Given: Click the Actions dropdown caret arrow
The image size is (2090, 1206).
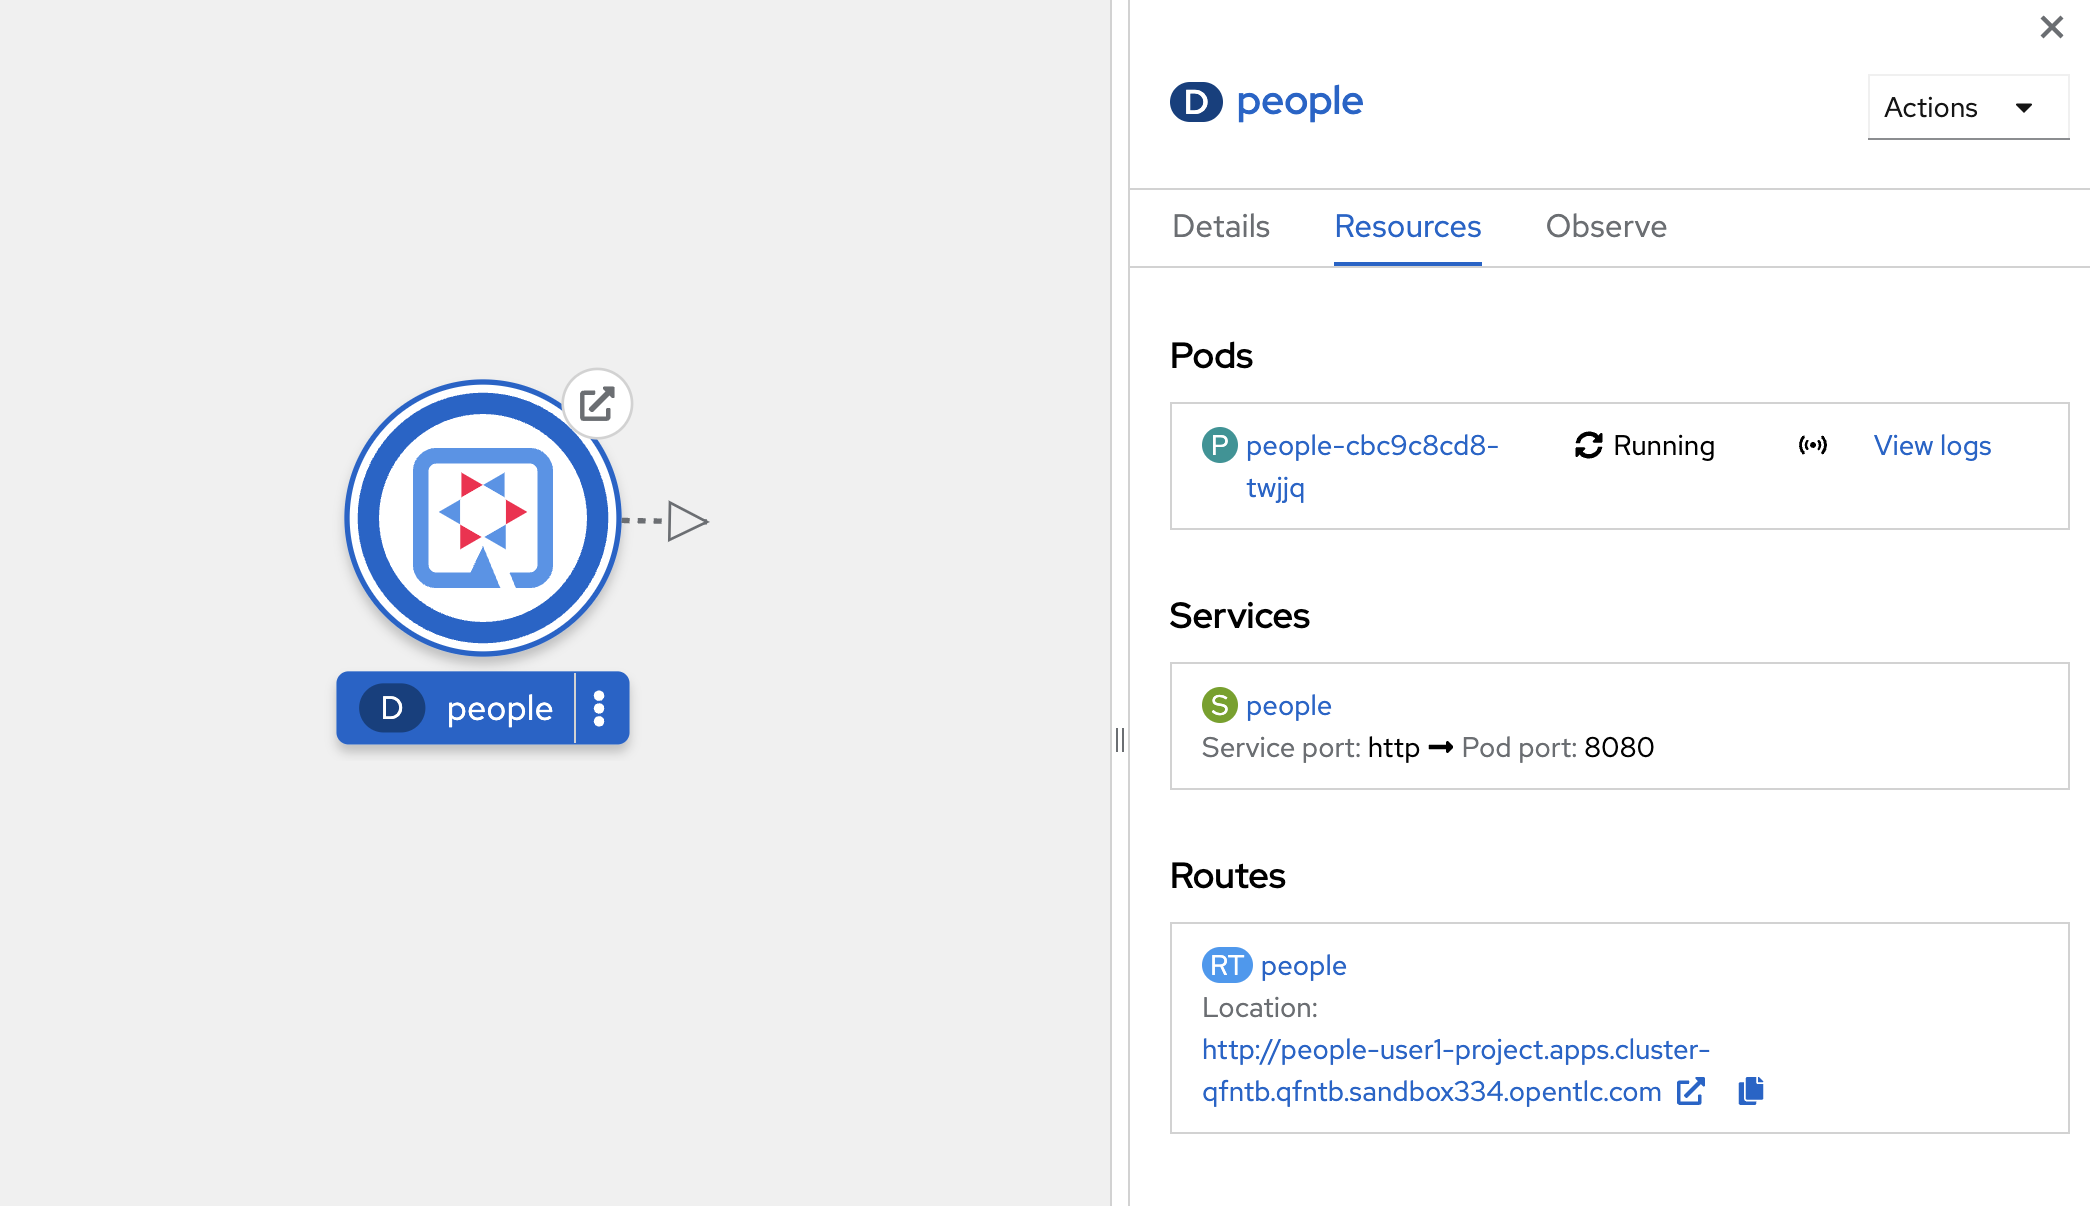Looking at the screenshot, I should [x=2024, y=108].
